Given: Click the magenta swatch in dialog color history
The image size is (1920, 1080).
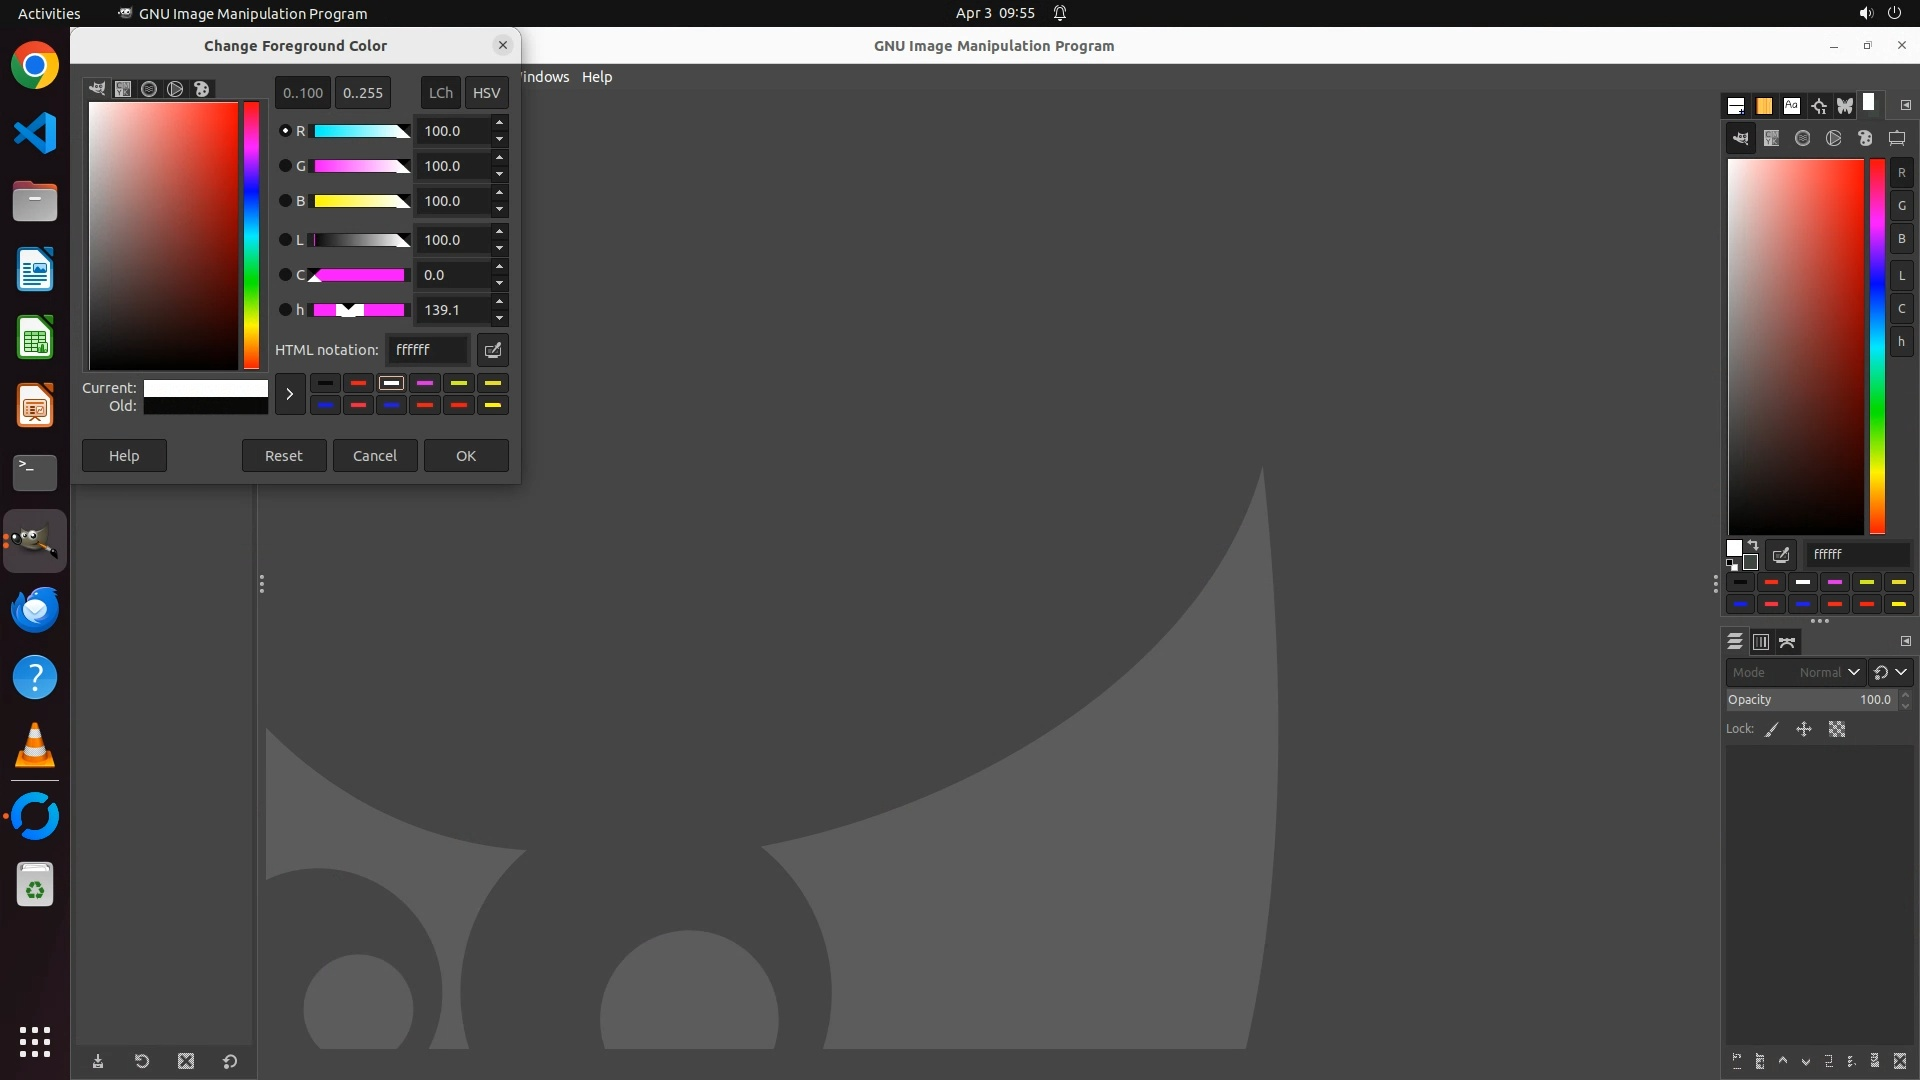Looking at the screenshot, I should point(425,383).
